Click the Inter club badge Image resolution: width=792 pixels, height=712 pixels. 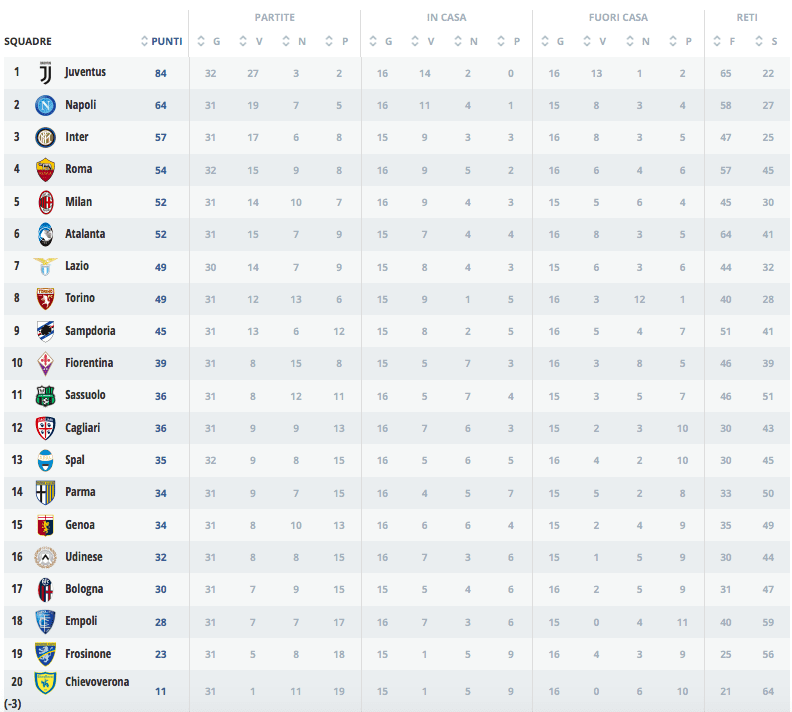pos(45,137)
